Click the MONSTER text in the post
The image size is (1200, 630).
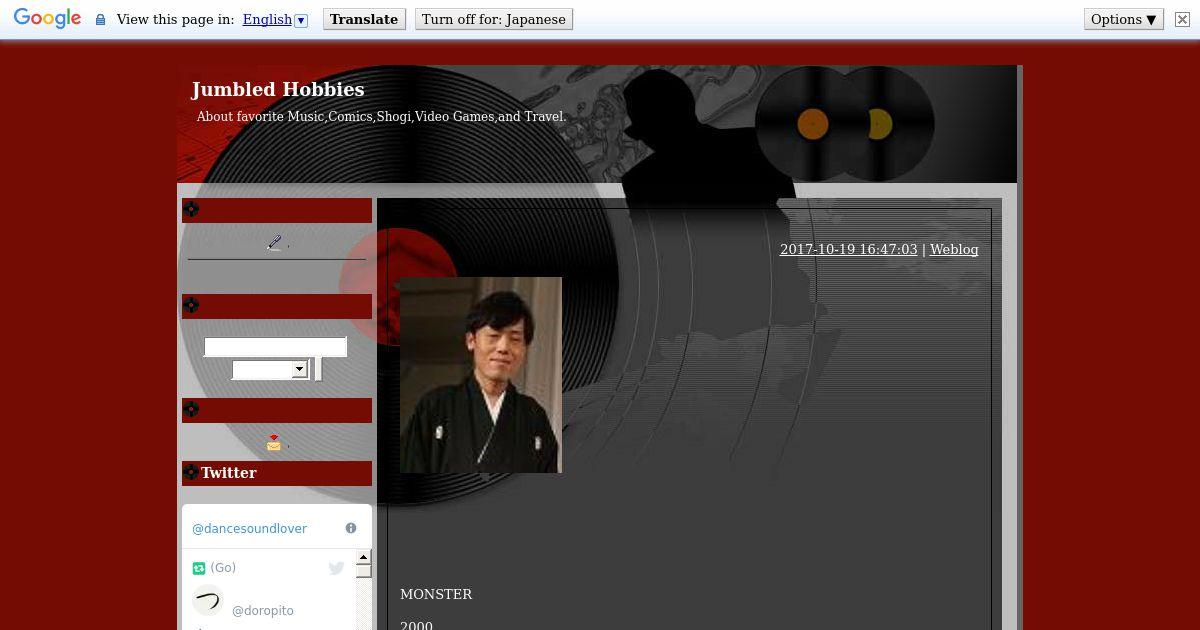(436, 594)
